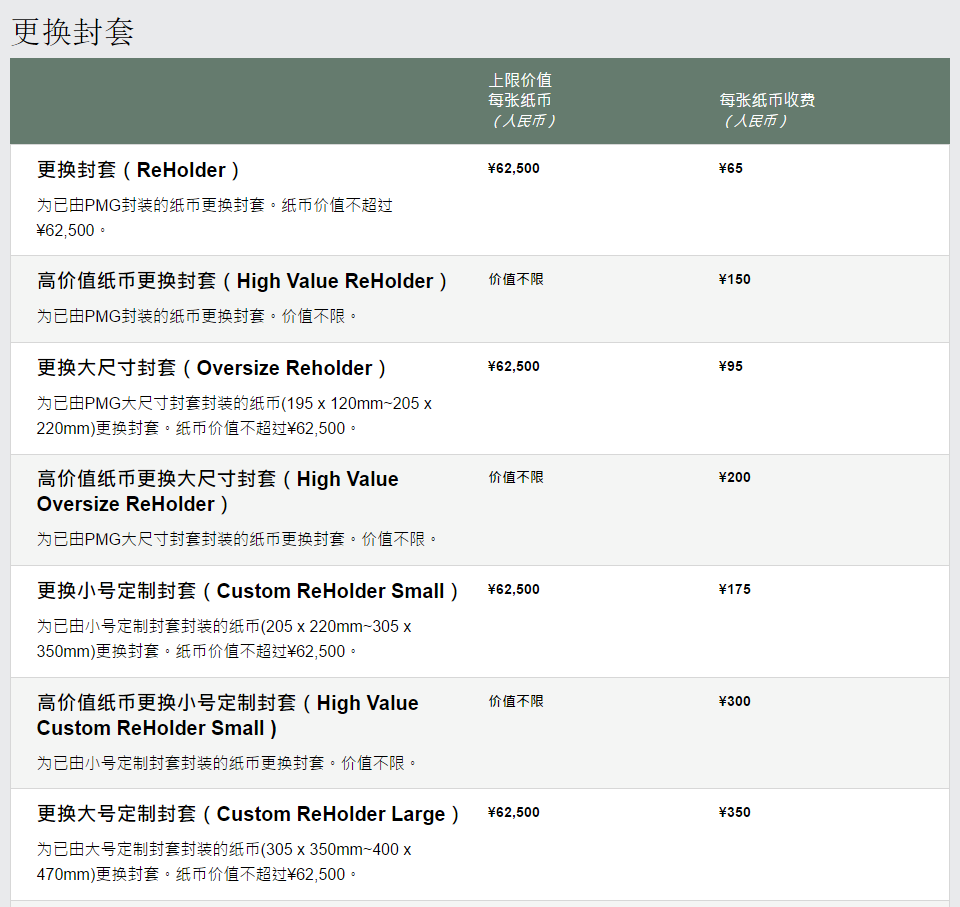Viewport: 960px width, 907px height.
Task: Select the Oversize Reholder service heading
Action: [x=212, y=368]
